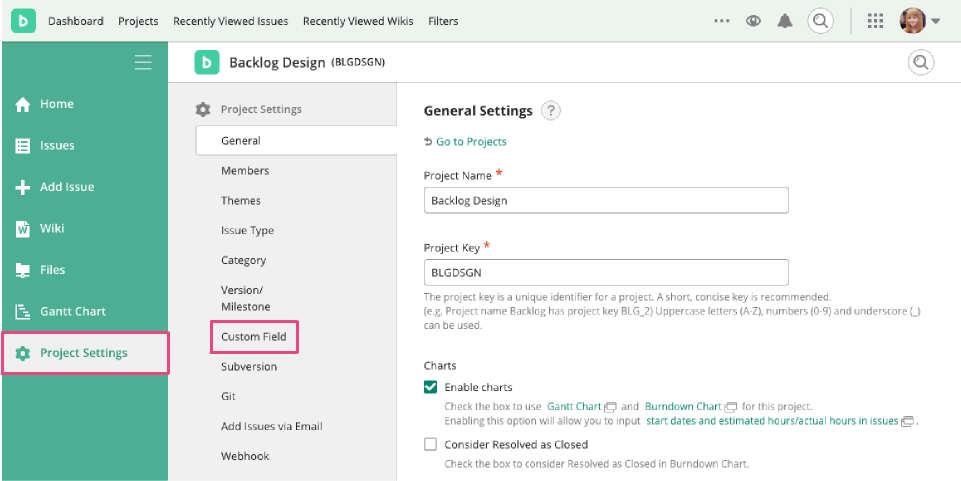The height and width of the screenshot is (481, 961).
Task: Click the Project Key input field
Action: point(606,273)
